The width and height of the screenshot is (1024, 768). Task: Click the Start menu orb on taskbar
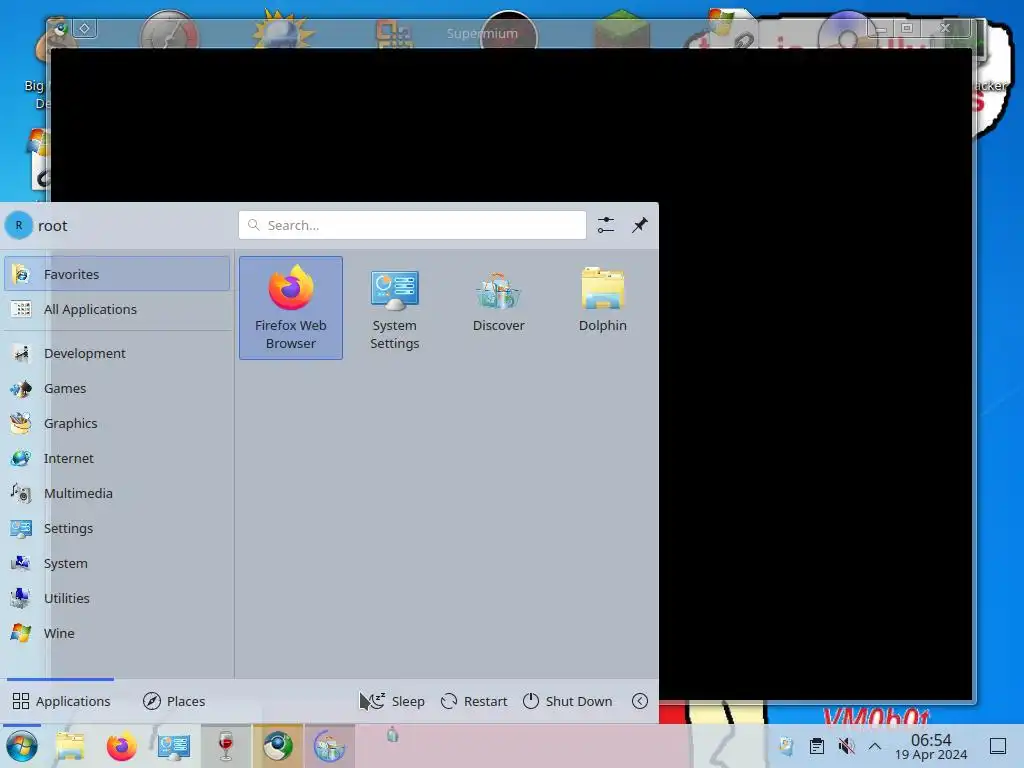click(x=22, y=746)
